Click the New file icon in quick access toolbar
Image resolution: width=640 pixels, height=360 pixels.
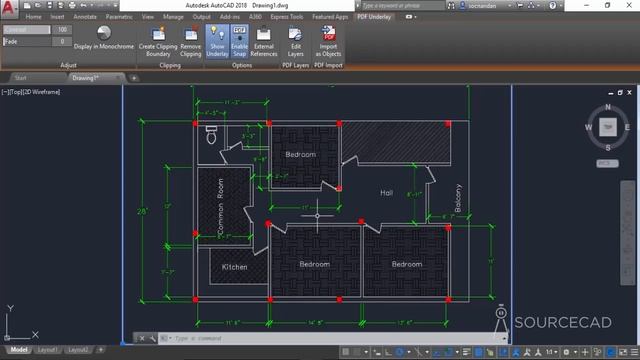pyautogui.click(x=27, y=6)
